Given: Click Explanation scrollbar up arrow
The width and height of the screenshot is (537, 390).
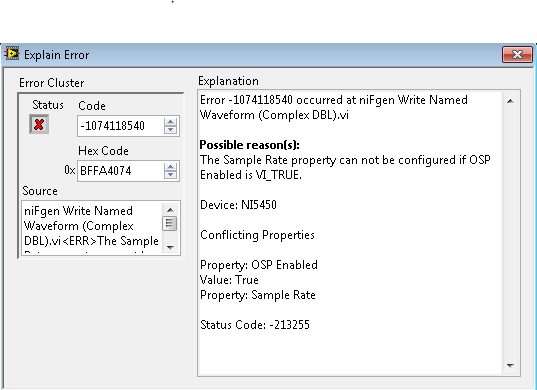Looking at the screenshot, I should [510, 101].
